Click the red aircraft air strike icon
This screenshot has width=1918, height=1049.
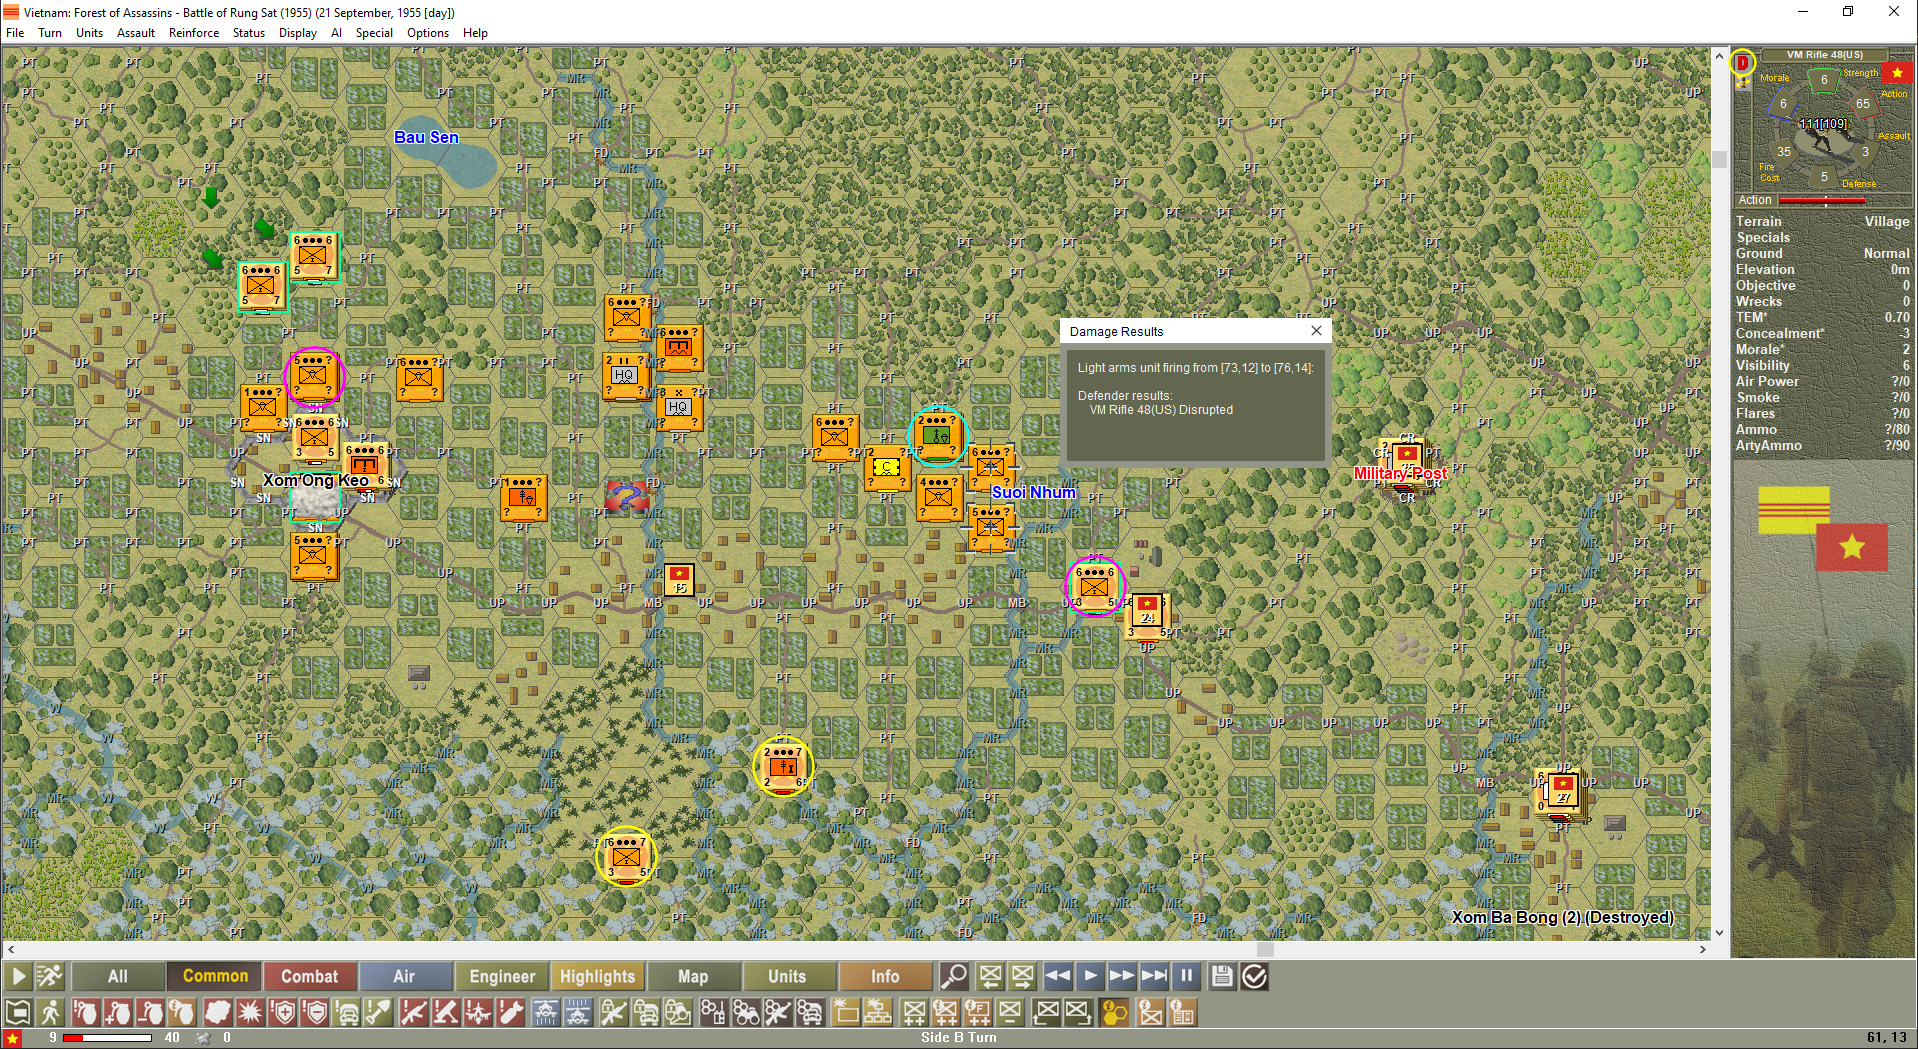tap(478, 1013)
